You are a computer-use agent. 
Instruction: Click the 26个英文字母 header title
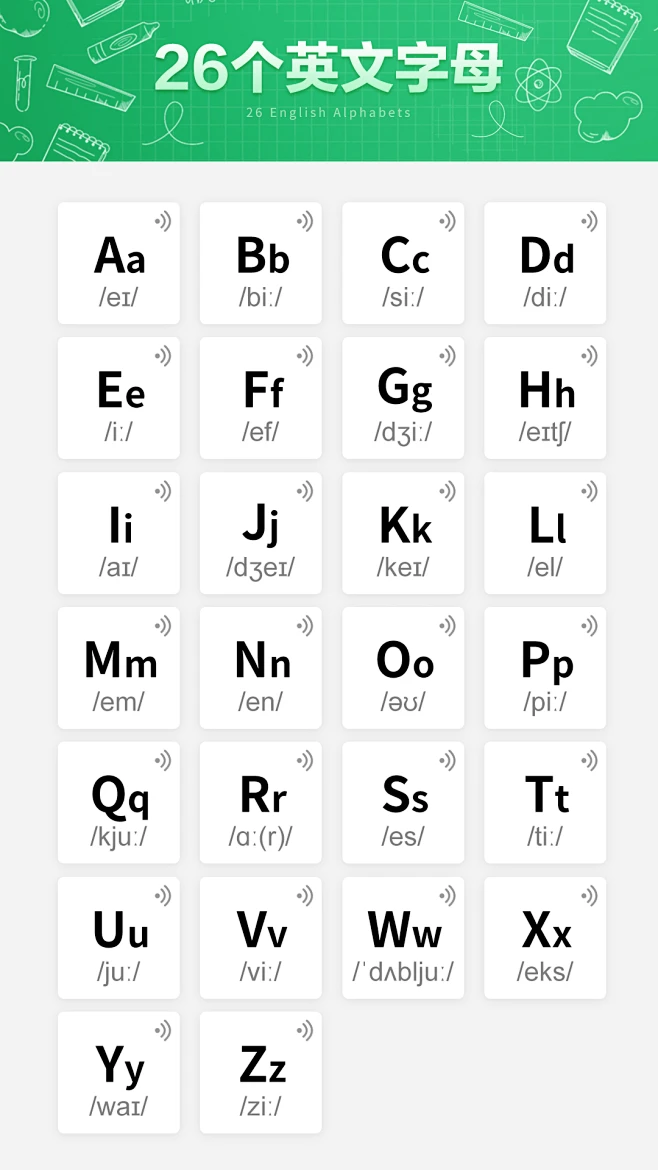coord(328,70)
